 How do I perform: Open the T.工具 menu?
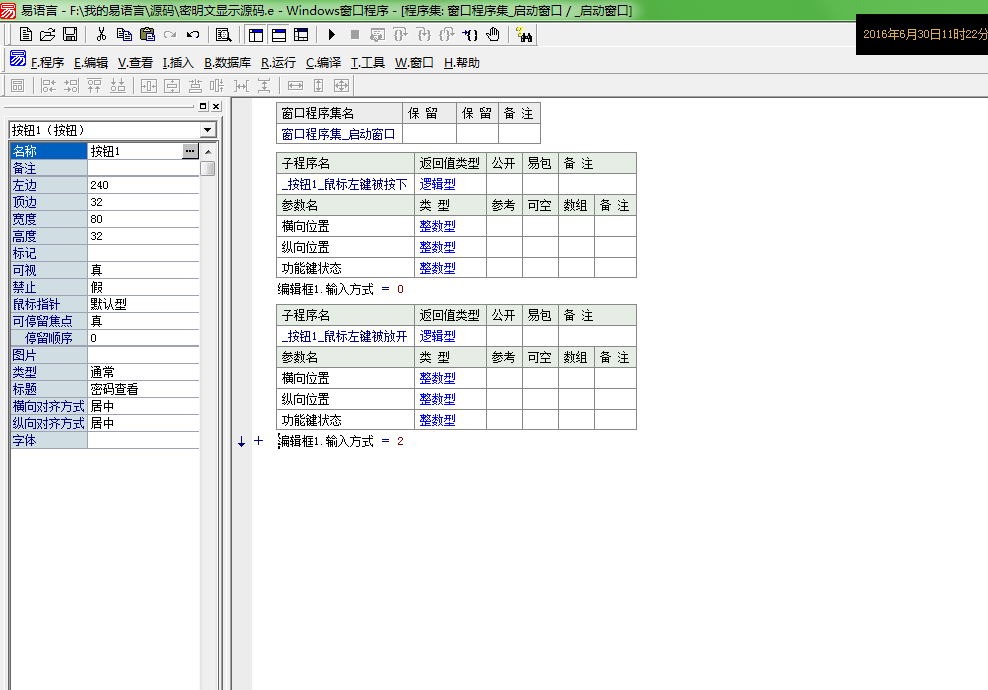pos(367,62)
